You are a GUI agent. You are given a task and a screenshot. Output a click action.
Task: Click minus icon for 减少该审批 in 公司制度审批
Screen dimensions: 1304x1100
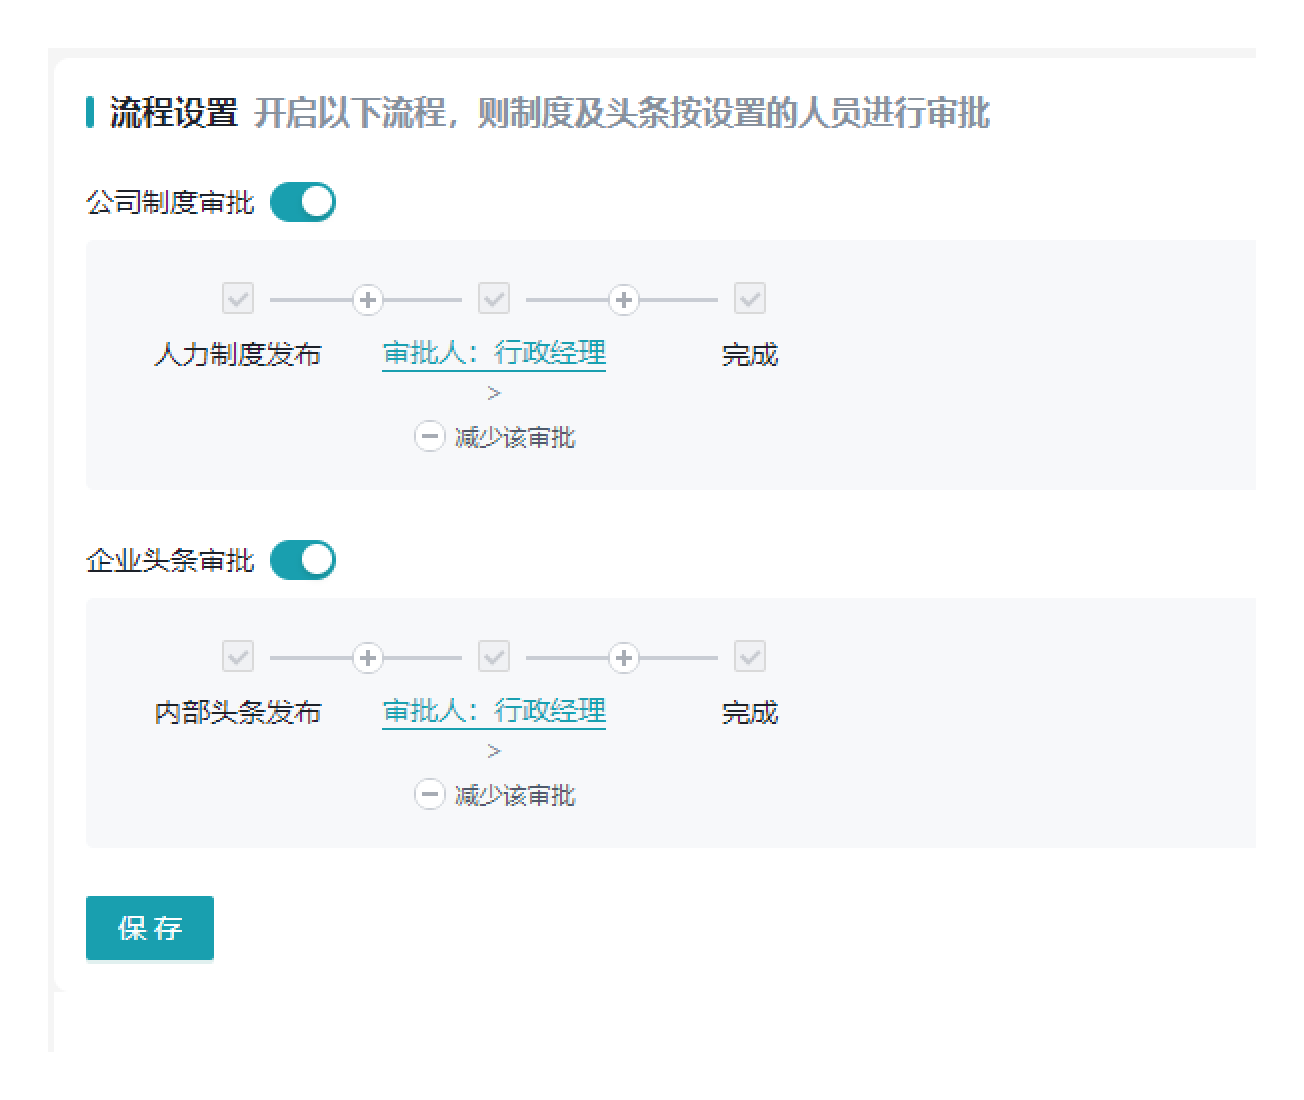tap(430, 437)
